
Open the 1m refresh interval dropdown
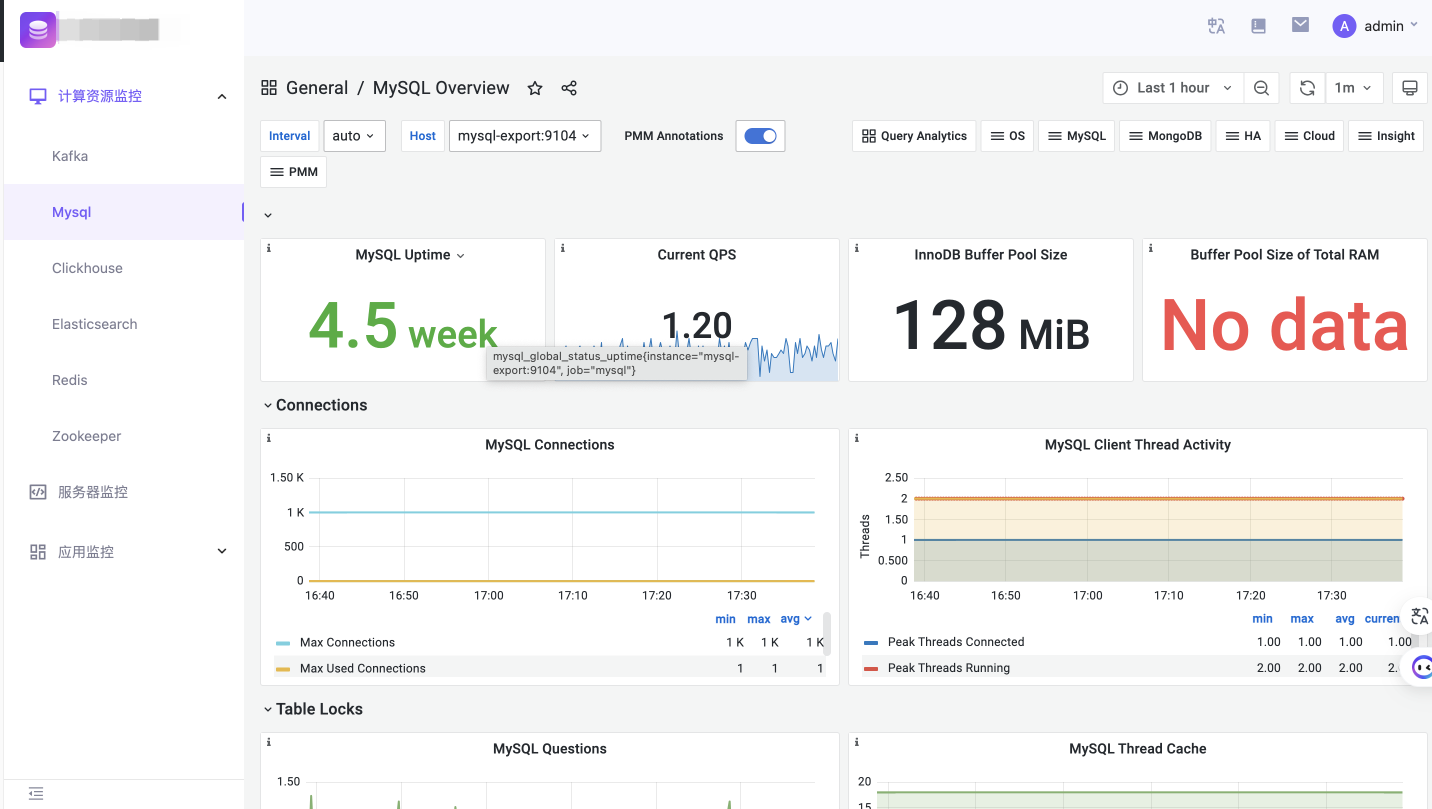point(1355,88)
